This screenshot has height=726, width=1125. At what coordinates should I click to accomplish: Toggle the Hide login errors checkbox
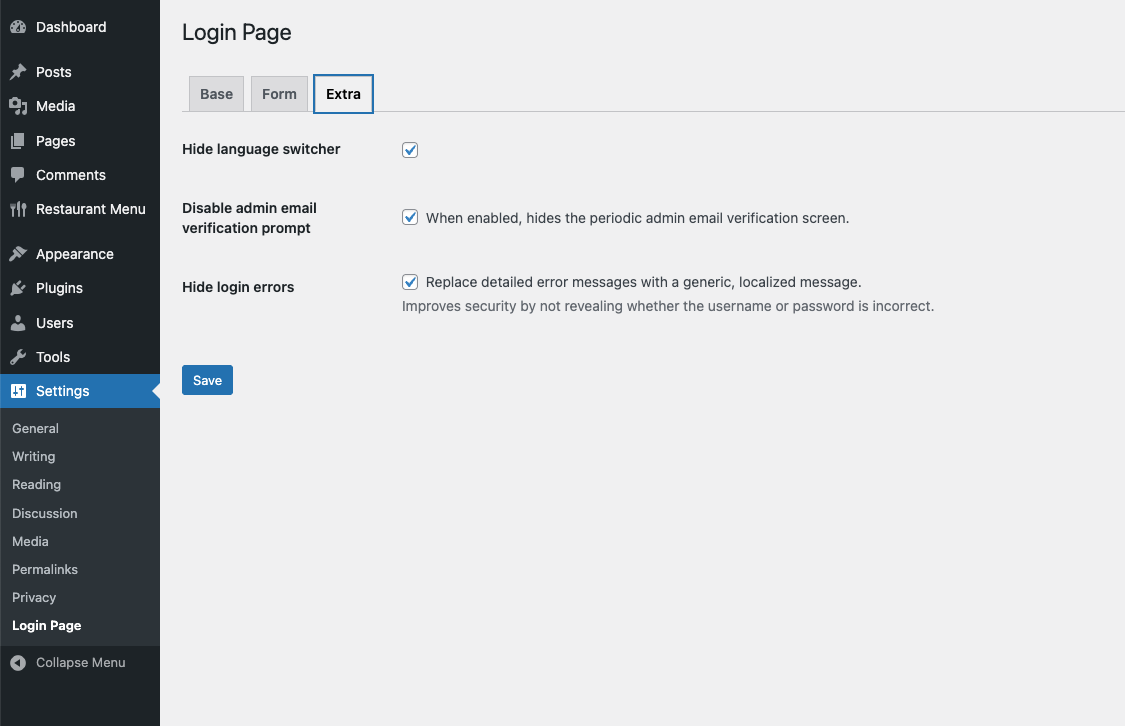point(410,282)
